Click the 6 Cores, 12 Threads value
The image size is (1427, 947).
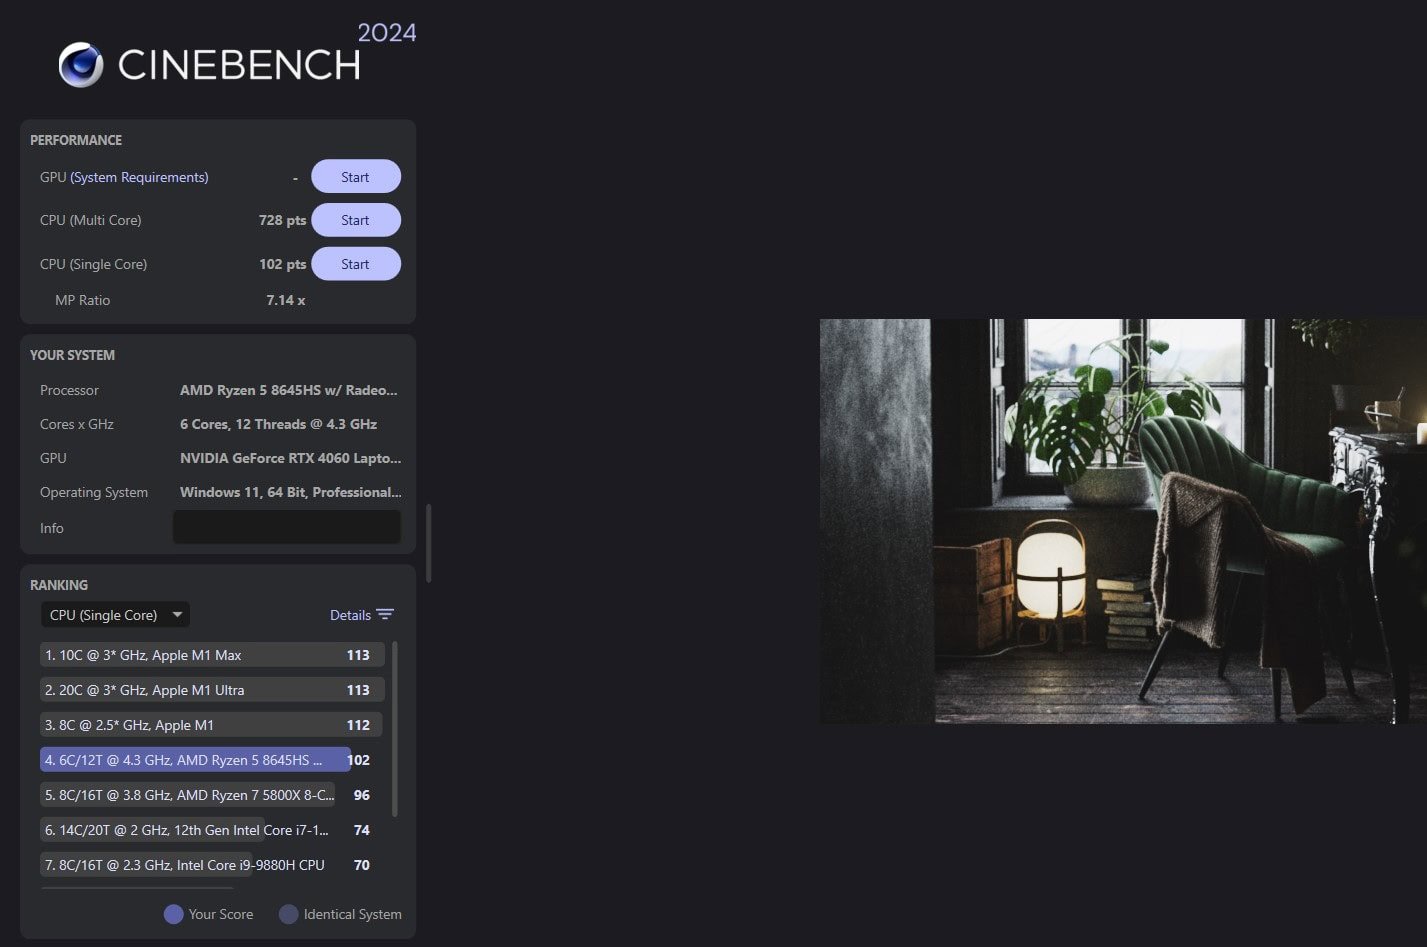278,424
